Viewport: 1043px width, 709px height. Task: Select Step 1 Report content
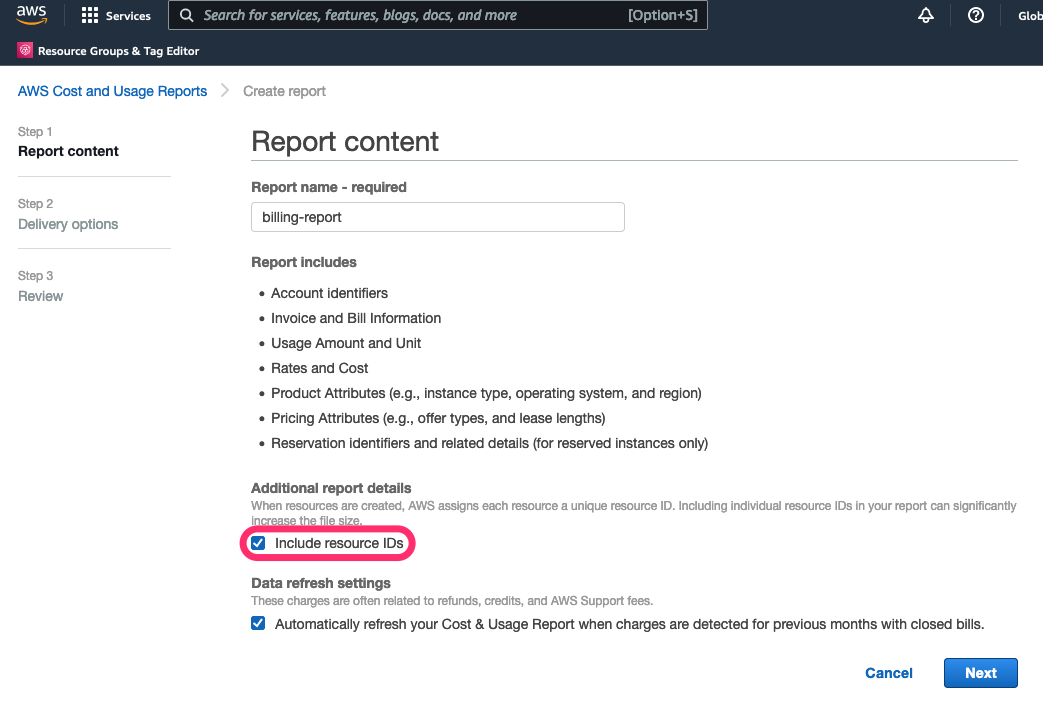68,150
